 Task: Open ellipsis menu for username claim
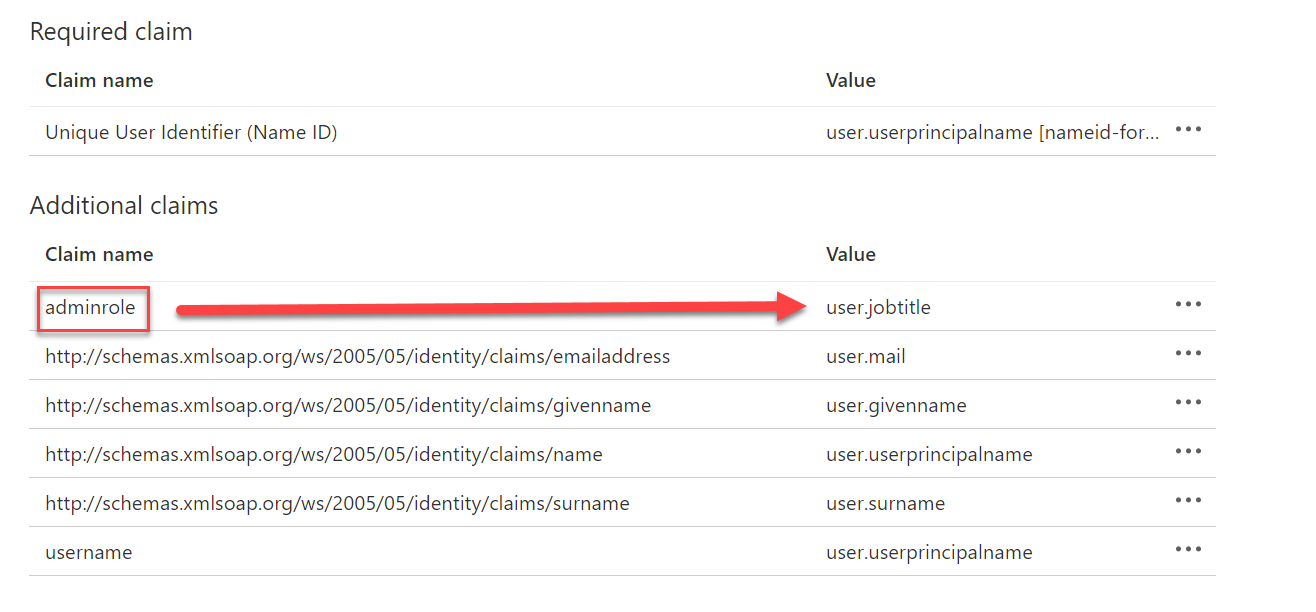(x=1188, y=549)
